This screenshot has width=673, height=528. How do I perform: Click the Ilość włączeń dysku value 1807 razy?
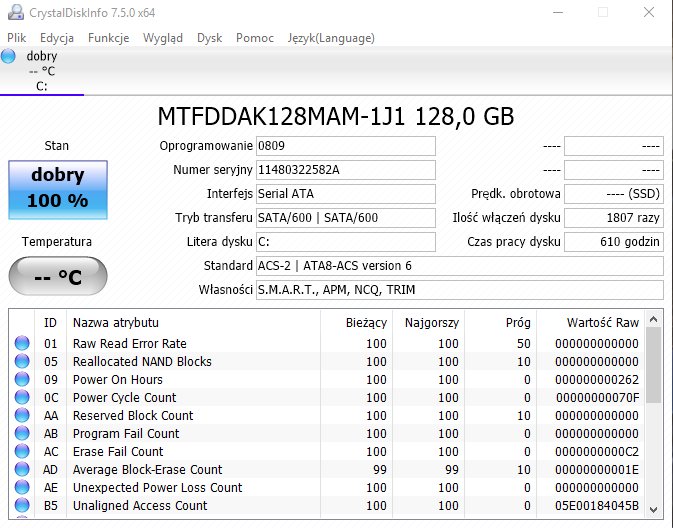614,218
